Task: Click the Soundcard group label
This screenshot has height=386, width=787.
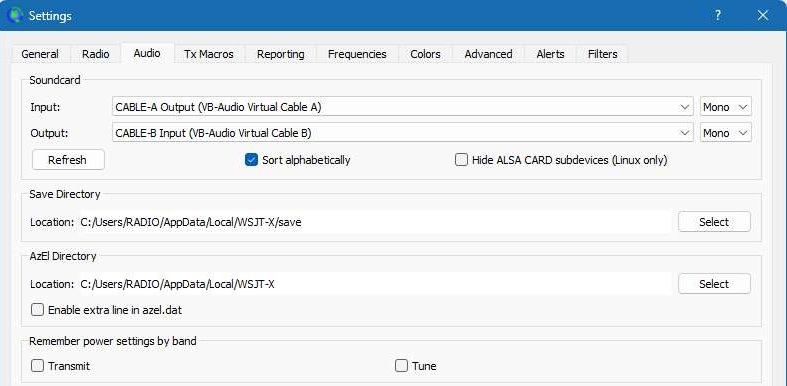Action: coord(55,80)
